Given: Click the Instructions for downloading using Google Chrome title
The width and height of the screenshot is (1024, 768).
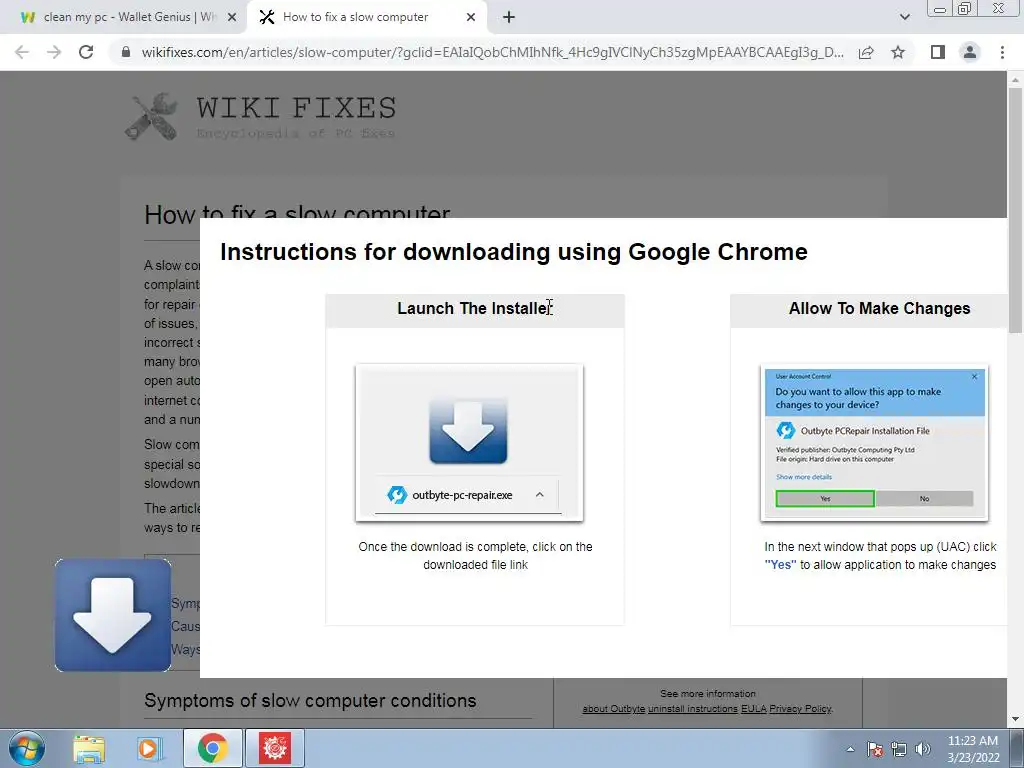Looking at the screenshot, I should 514,252.
